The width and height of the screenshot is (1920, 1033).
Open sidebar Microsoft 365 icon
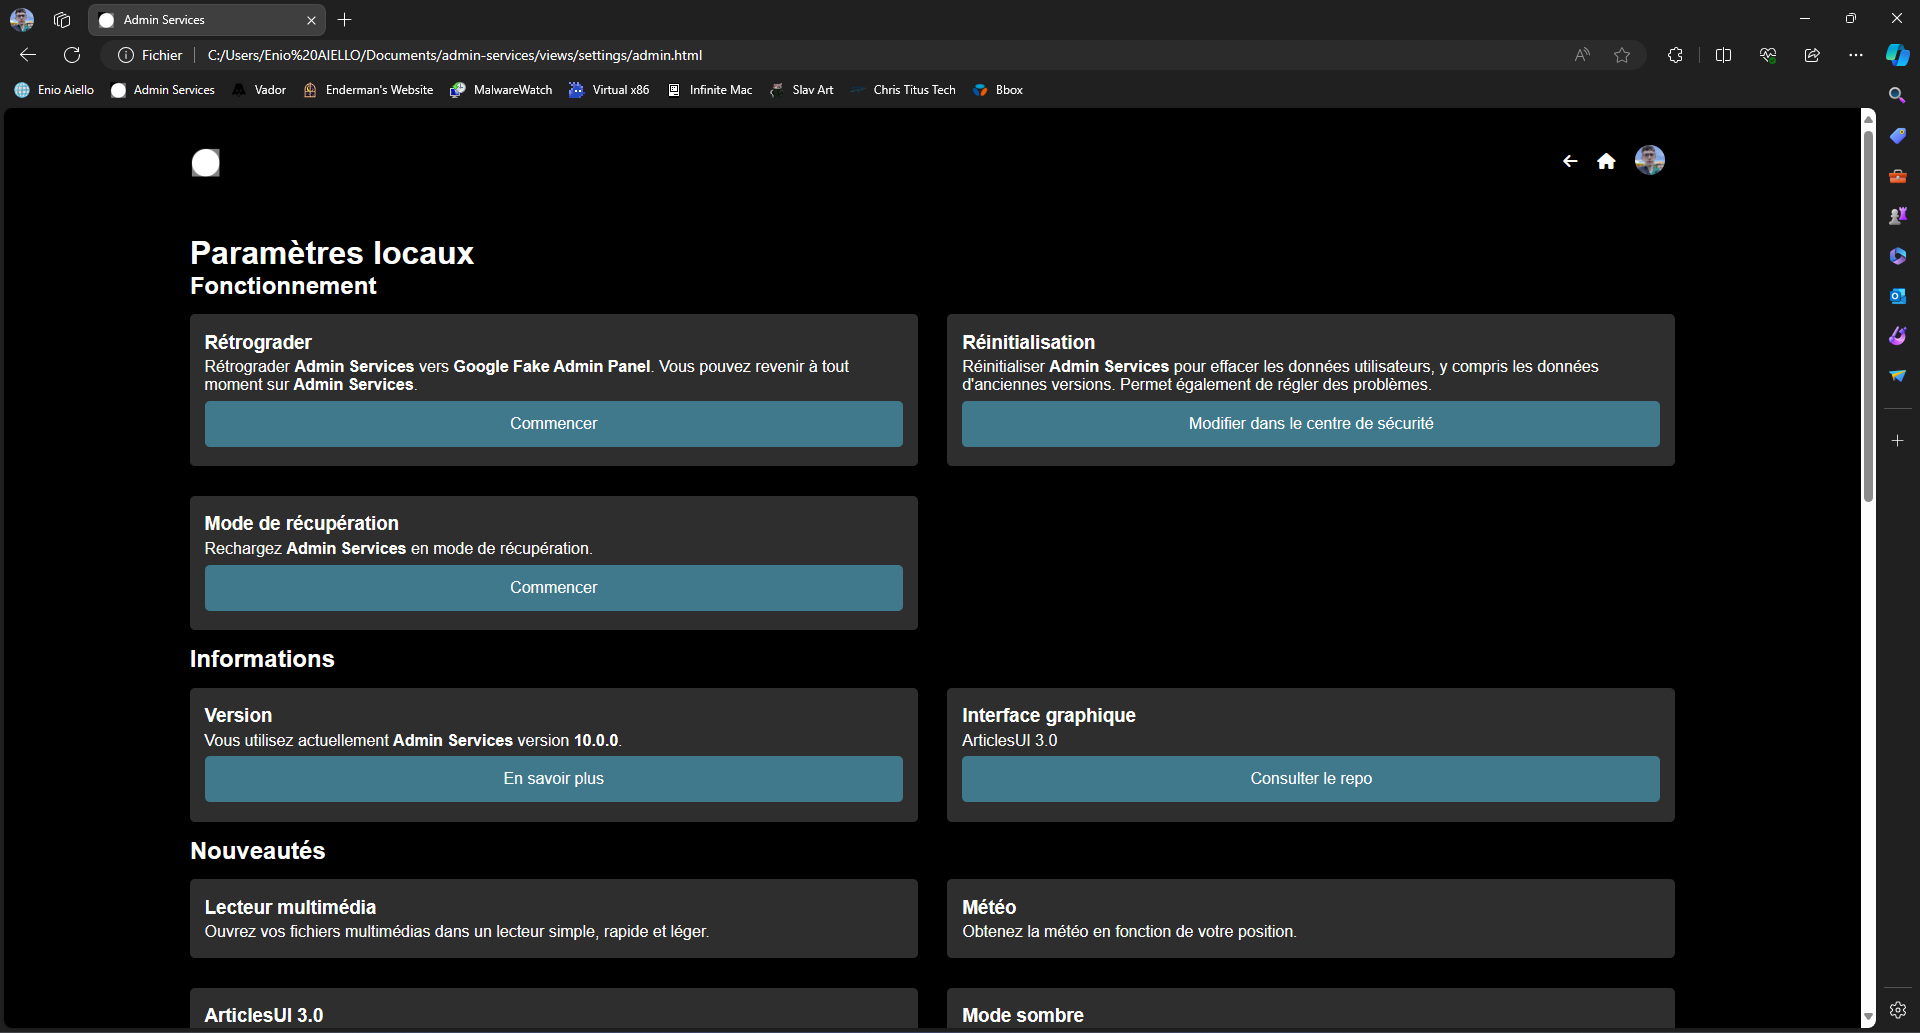point(1897,256)
